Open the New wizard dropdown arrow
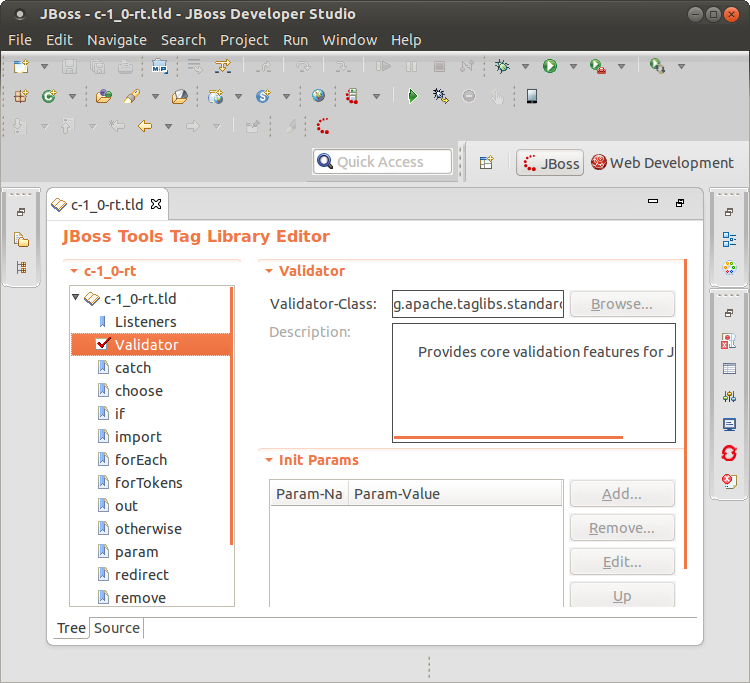 [x=44, y=66]
